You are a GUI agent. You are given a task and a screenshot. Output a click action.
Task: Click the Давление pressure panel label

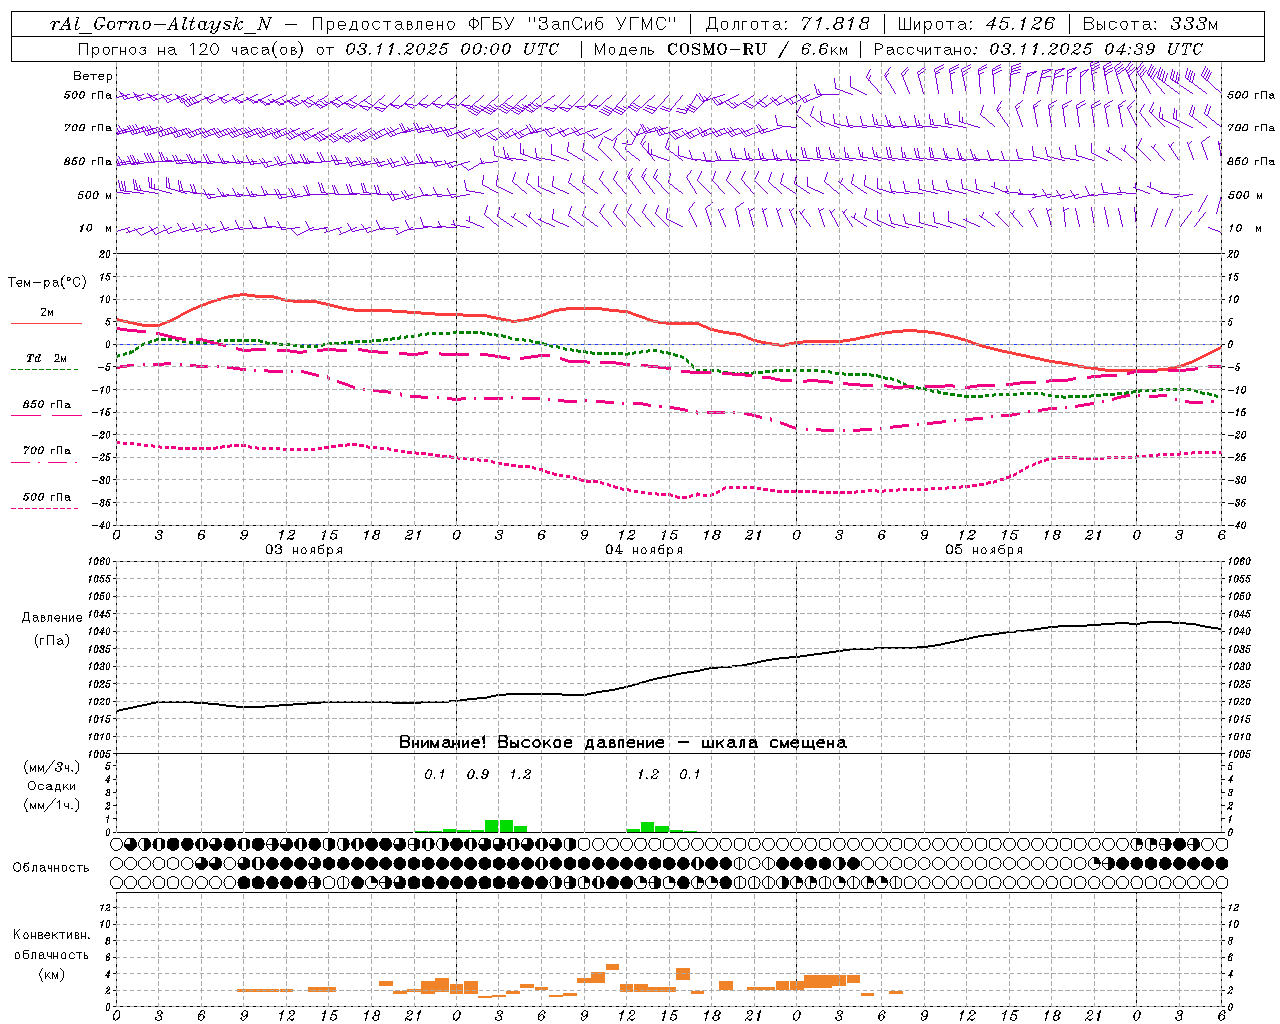tap(52, 618)
